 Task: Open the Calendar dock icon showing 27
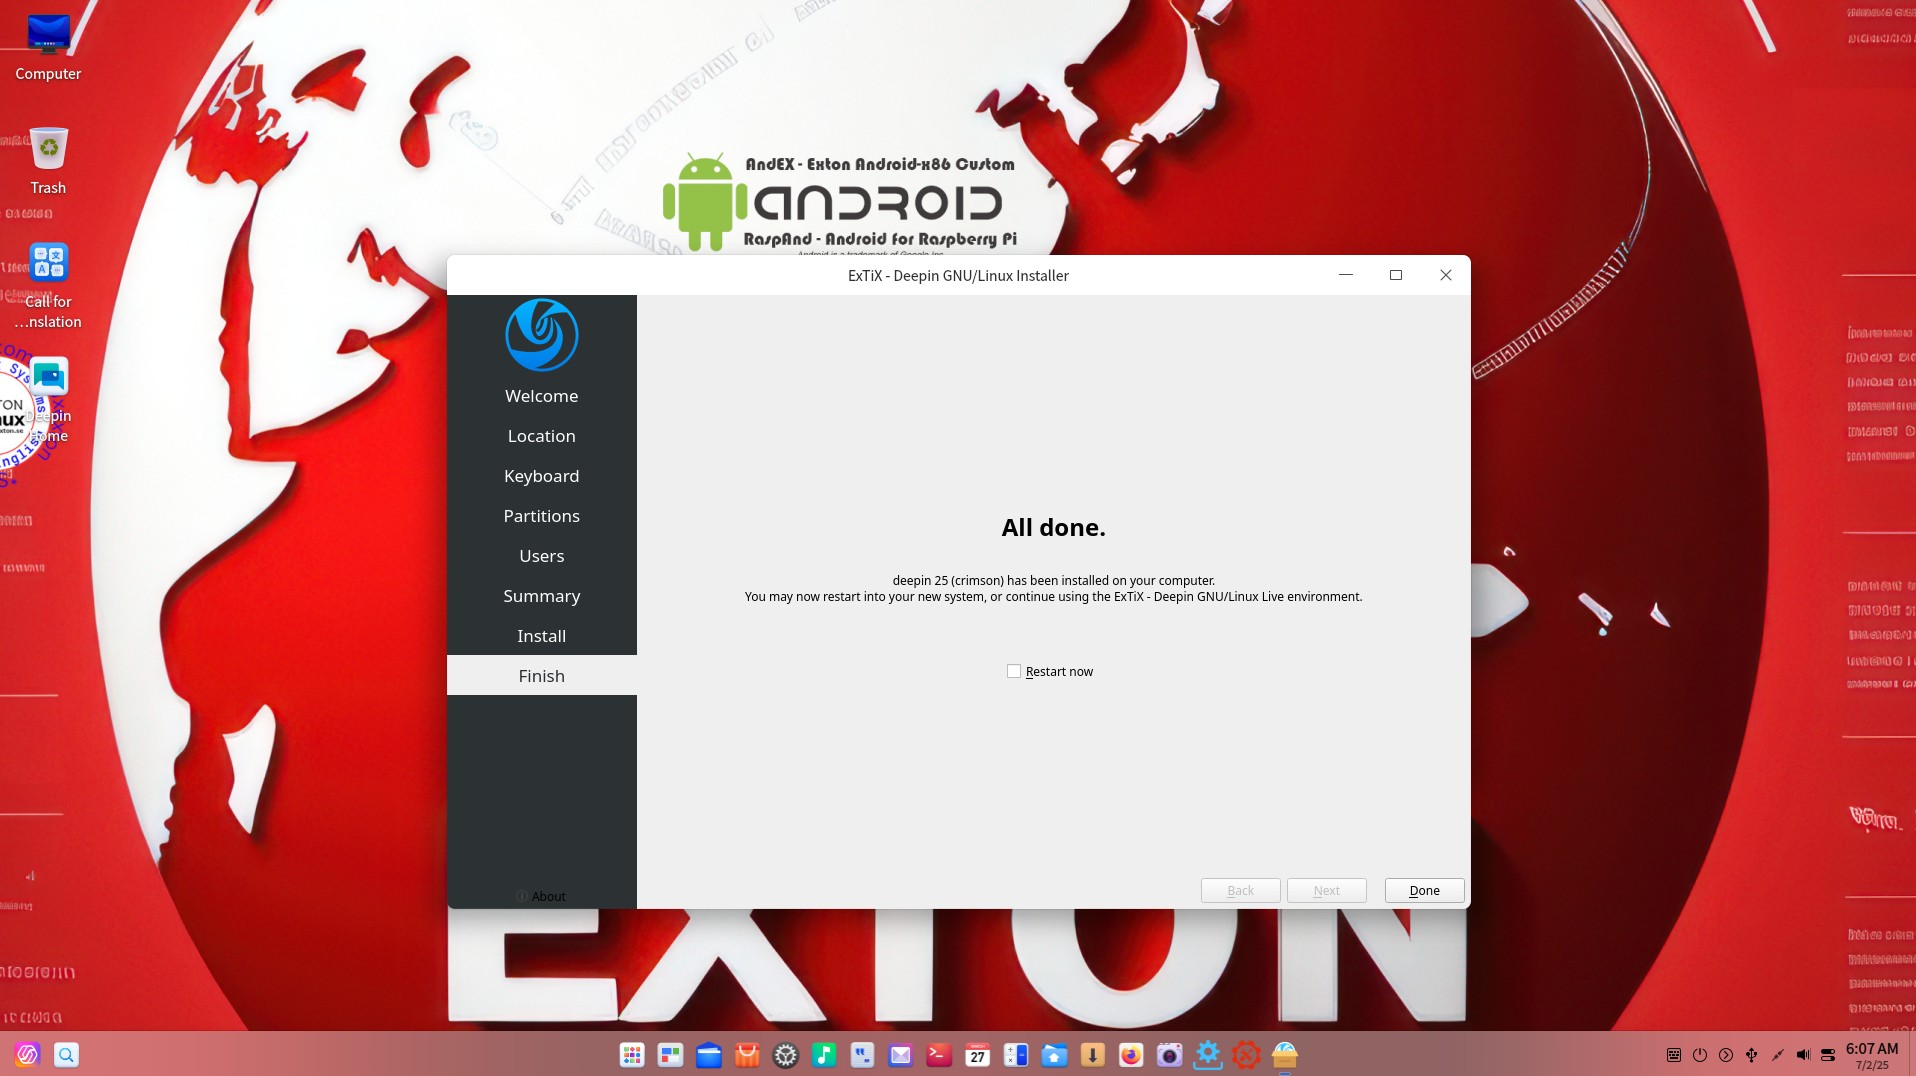tap(978, 1054)
